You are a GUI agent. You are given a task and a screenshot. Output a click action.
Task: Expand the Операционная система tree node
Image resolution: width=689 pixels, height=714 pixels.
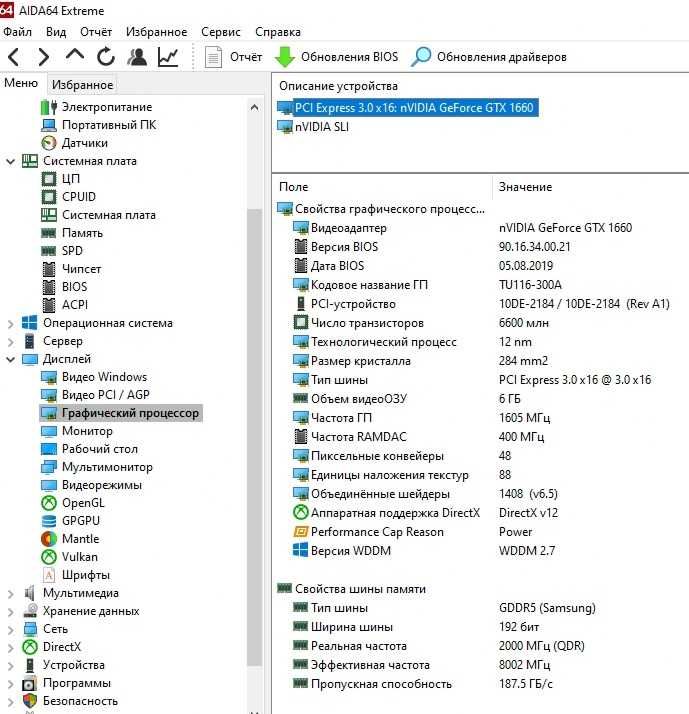coord(10,323)
